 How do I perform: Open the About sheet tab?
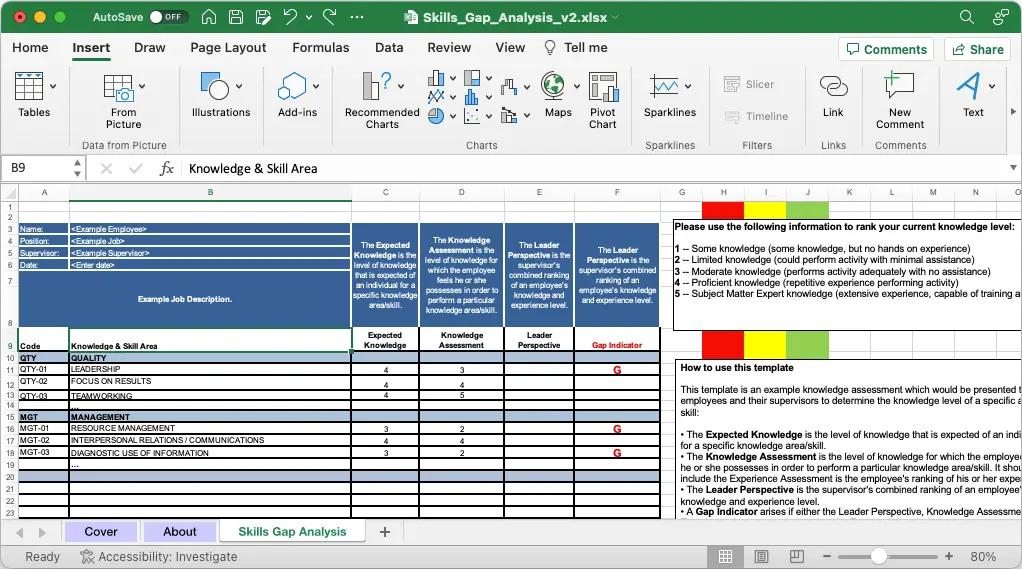(x=179, y=532)
